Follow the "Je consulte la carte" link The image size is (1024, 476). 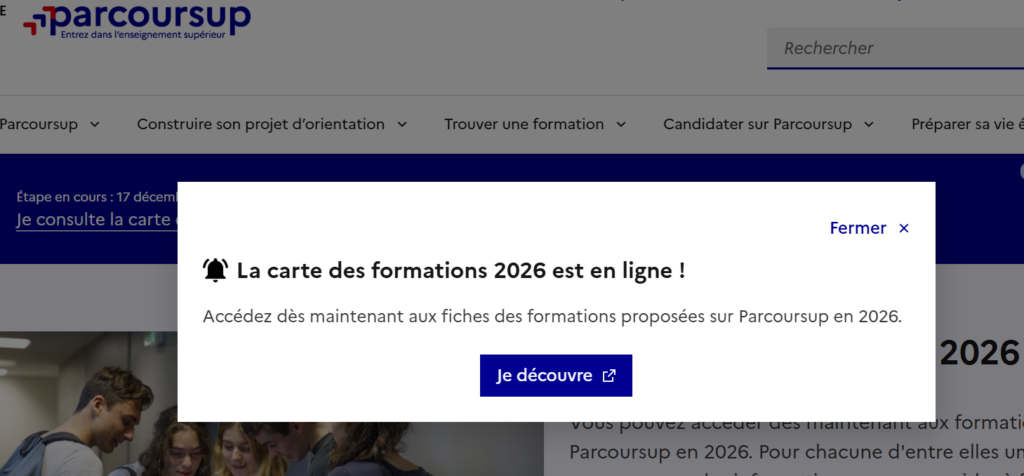[x=96, y=220]
